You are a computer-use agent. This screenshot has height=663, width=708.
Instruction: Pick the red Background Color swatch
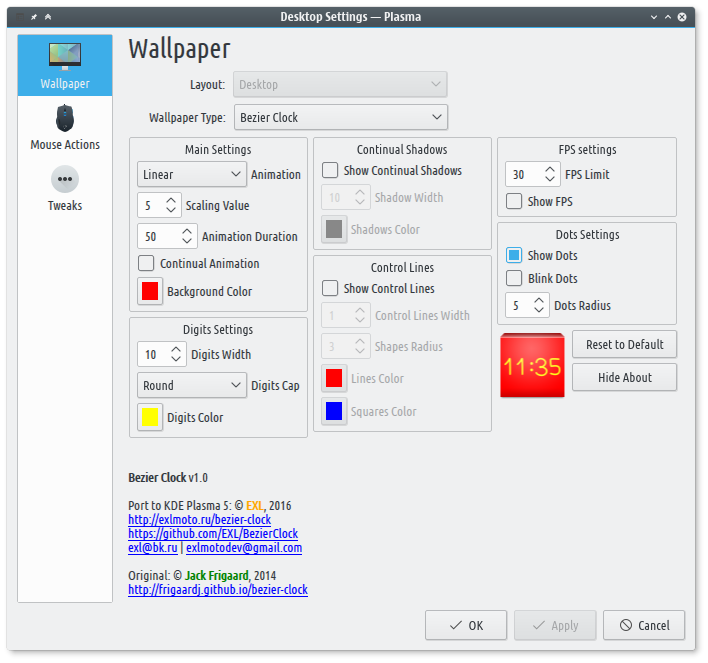tap(150, 291)
